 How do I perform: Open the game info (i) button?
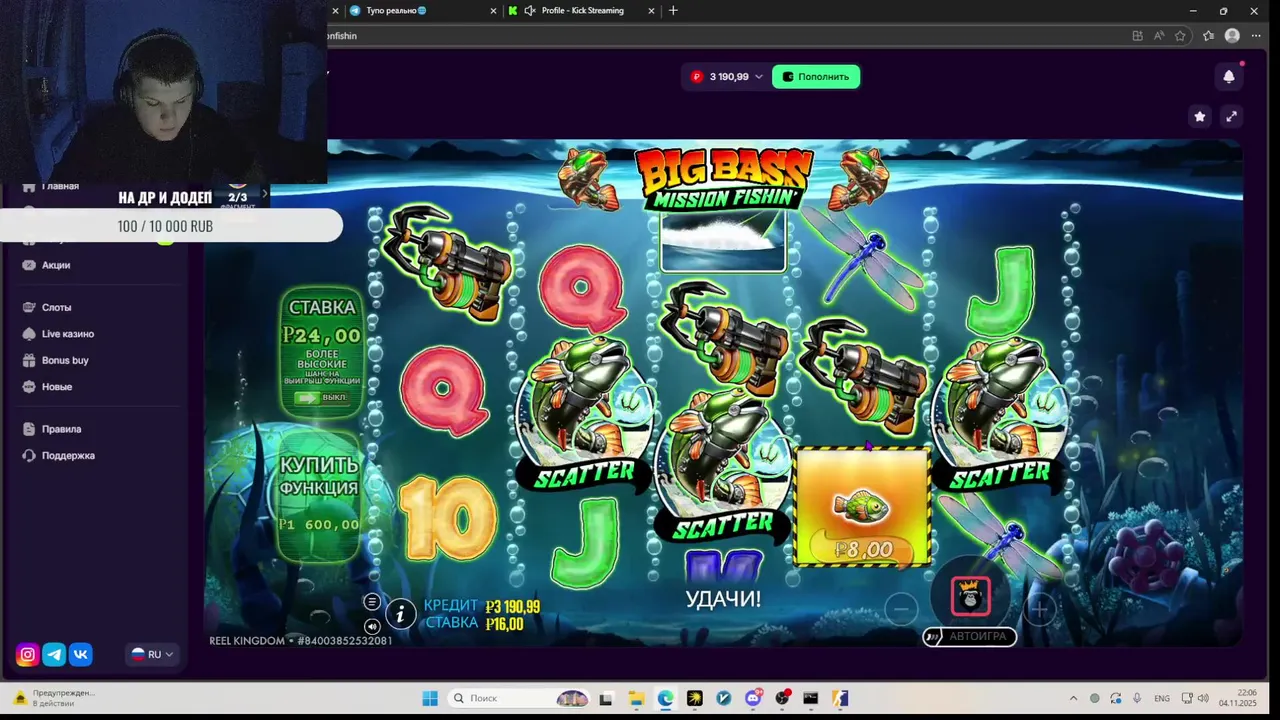point(400,614)
